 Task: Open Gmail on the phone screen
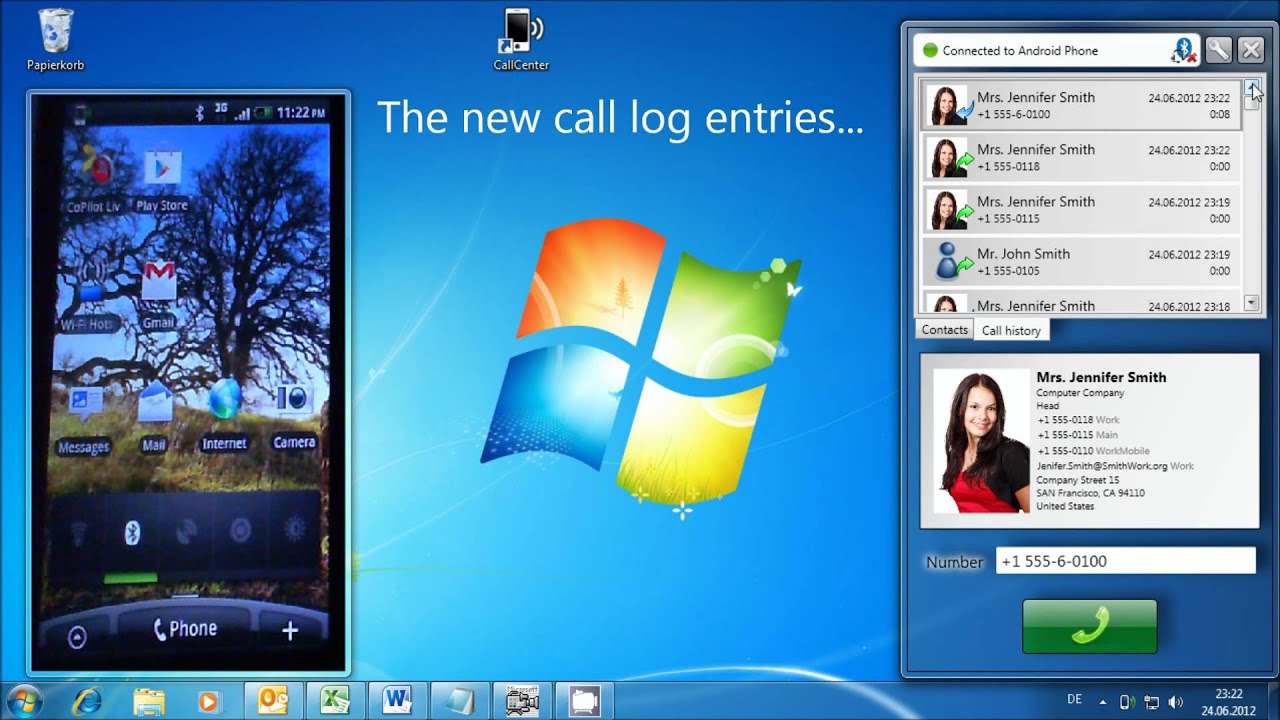(x=159, y=295)
